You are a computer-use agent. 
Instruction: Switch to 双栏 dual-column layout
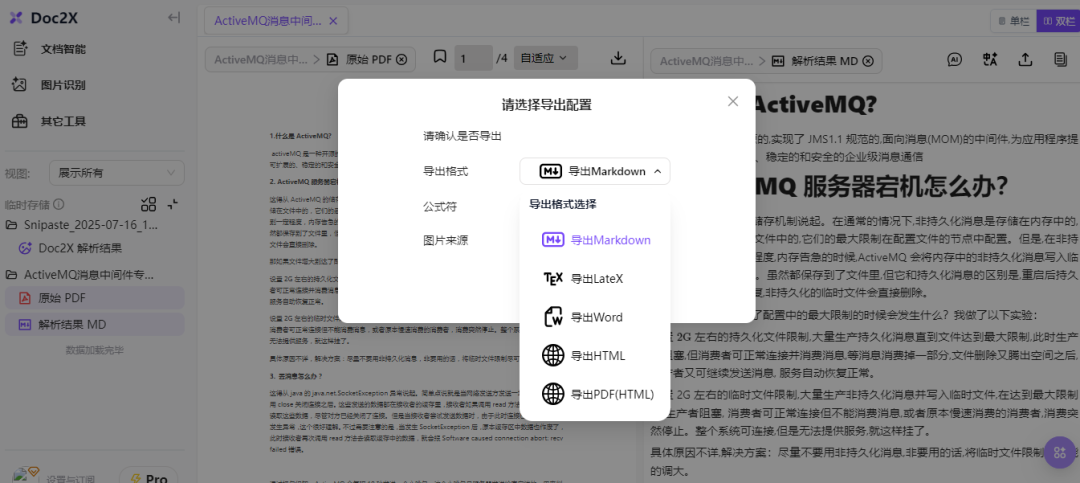click(1057, 21)
